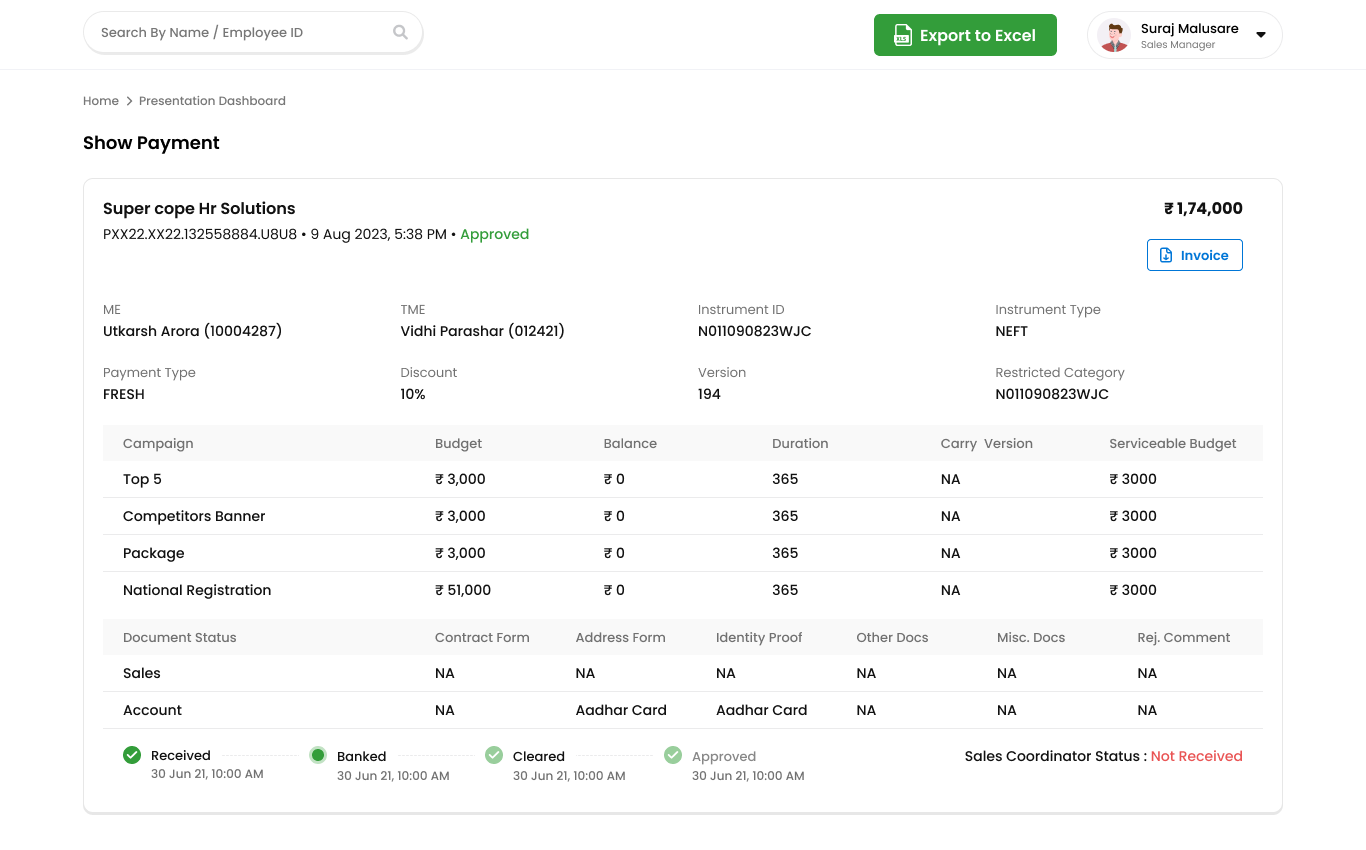Select the National Registration campaign row
Screen dimensions: 1366x850
click(x=683, y=590)
